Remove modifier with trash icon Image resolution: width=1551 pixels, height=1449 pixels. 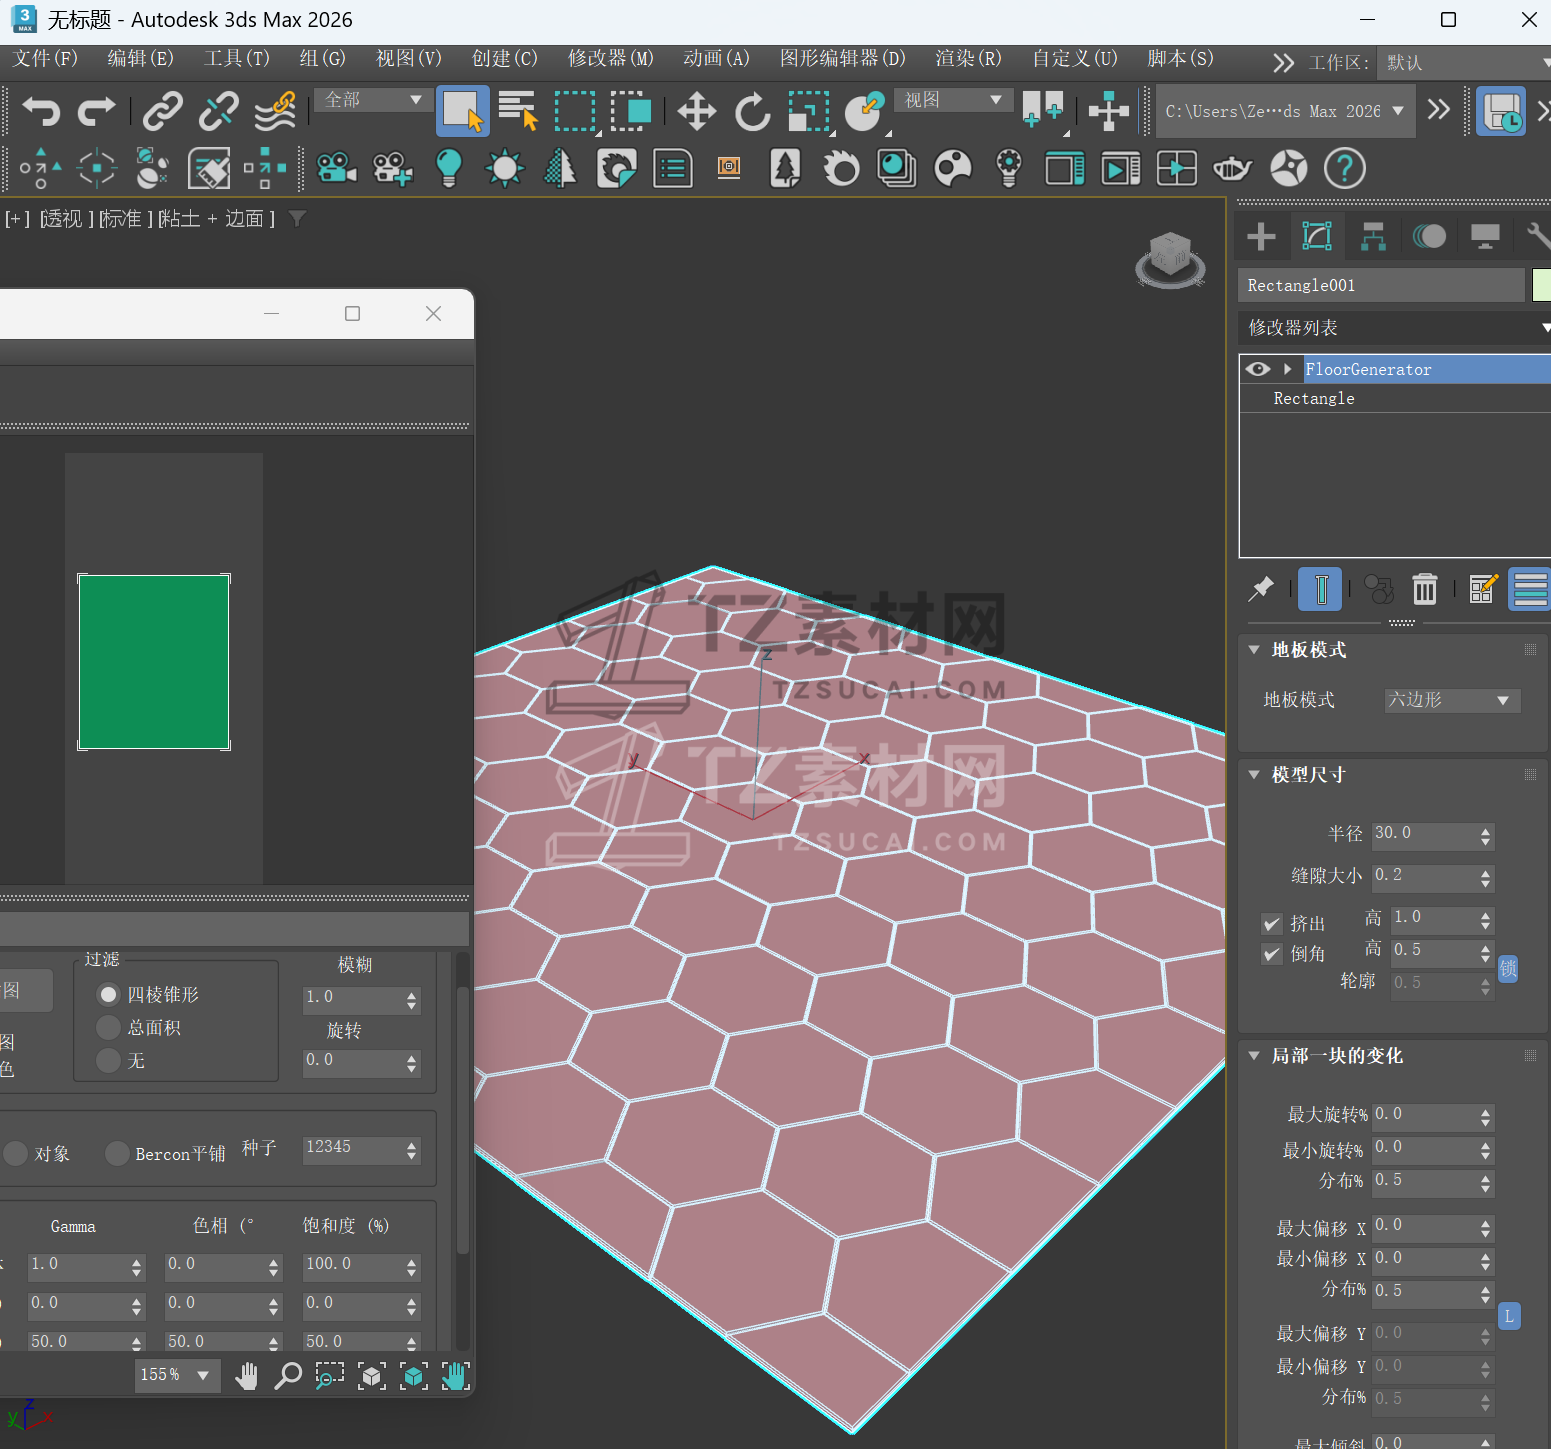click(1425, 589)
